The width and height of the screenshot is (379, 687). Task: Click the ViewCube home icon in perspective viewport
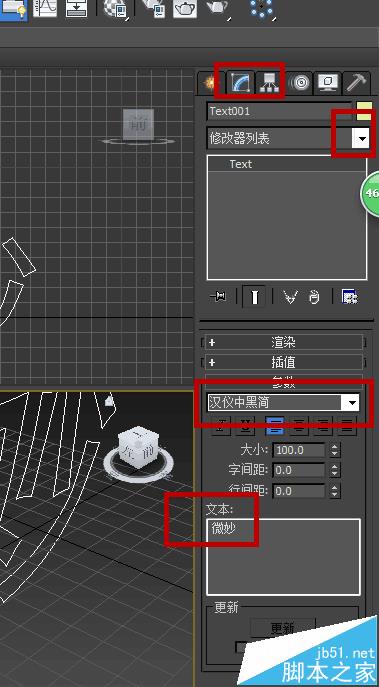pos(110,400)
